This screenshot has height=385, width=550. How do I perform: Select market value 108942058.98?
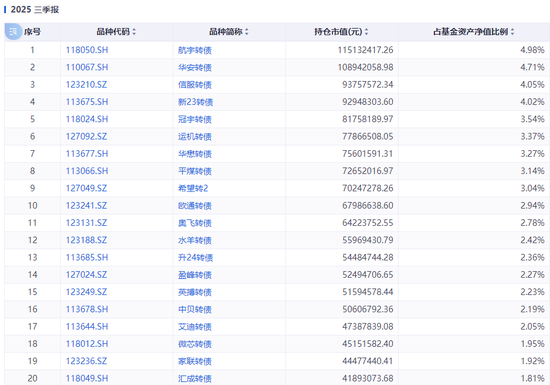click(365, 67)
